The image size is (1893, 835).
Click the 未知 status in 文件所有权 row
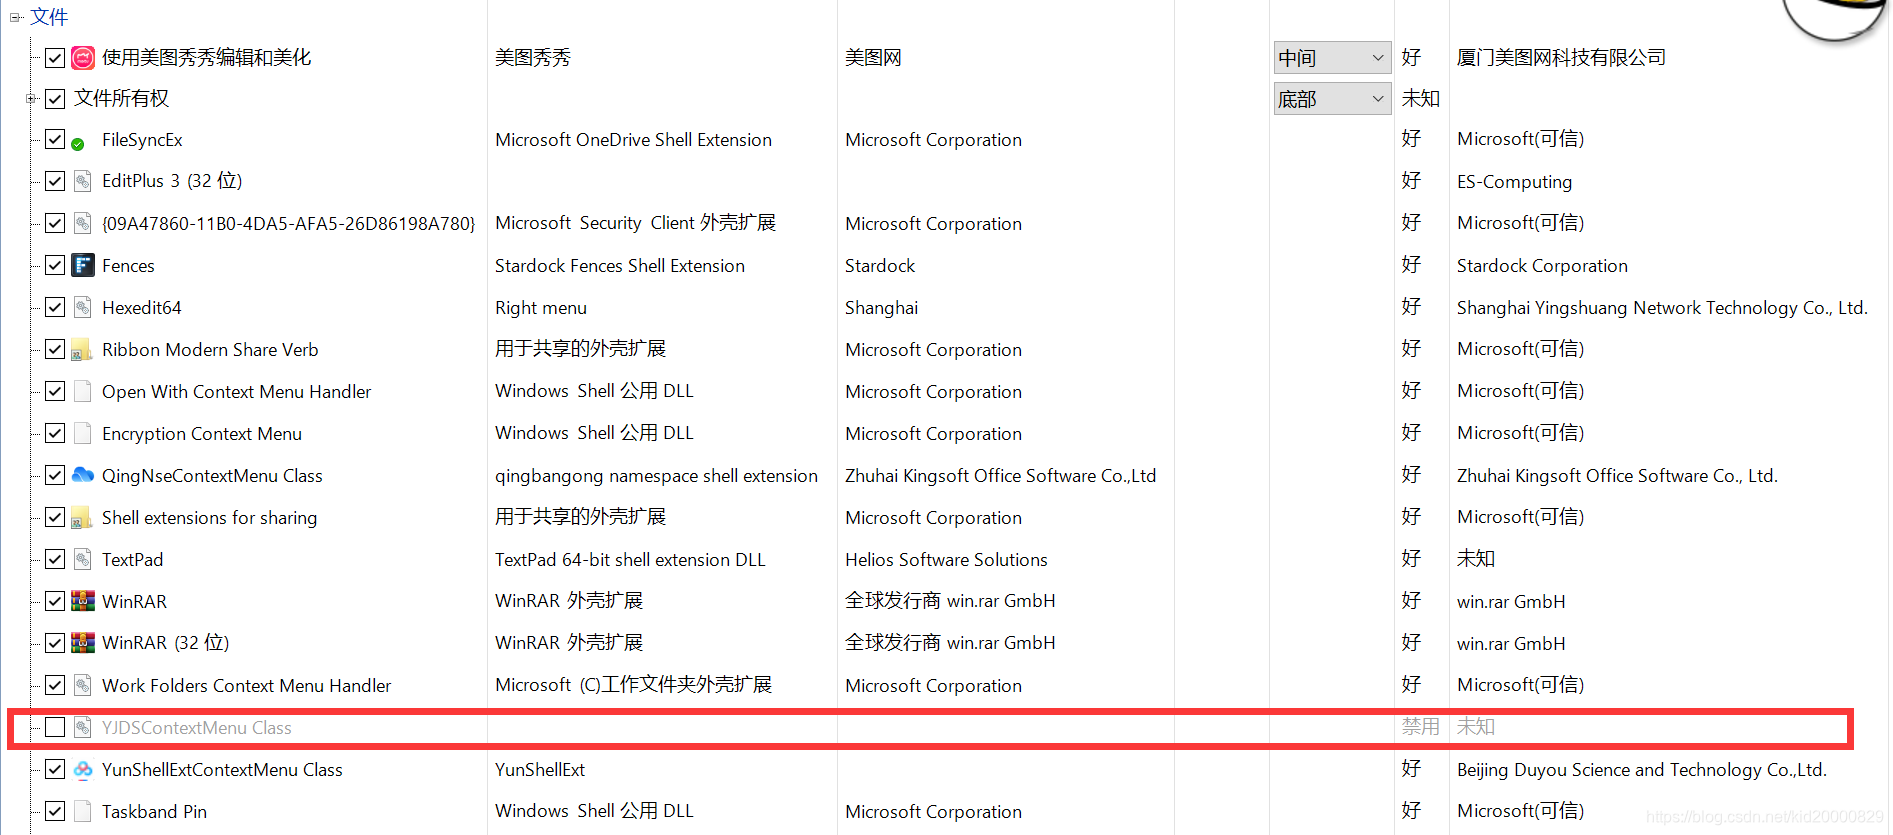tap(1420, 98)
